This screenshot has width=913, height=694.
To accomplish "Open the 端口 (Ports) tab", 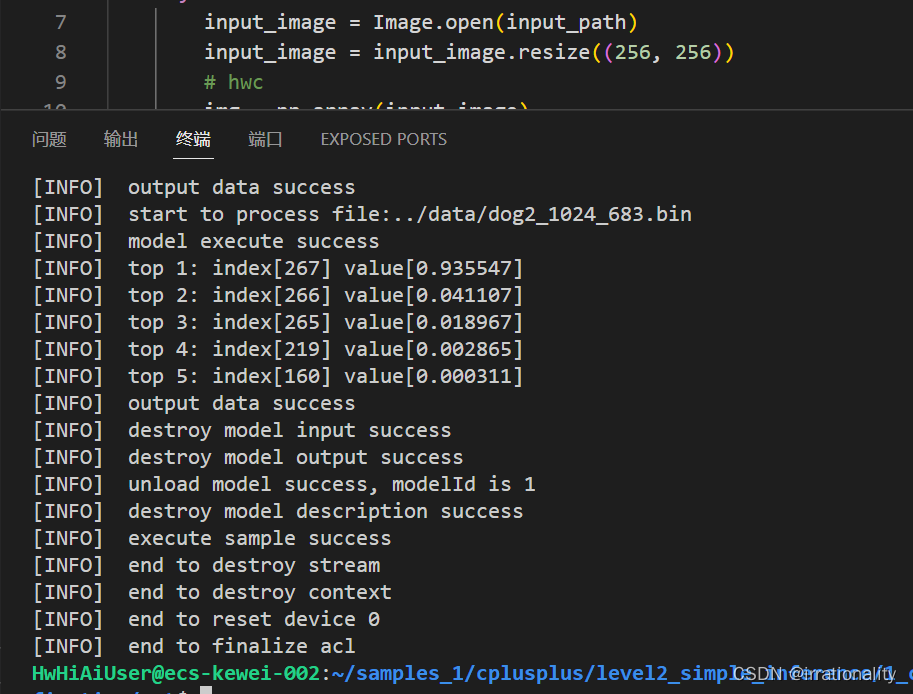I will coord(266,139).
